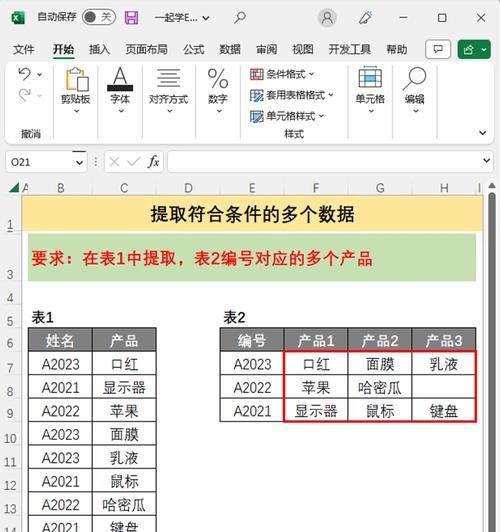This screenshot has height=532, width=500.
Task: Open the 单元格 cells group
Action: 370,90
